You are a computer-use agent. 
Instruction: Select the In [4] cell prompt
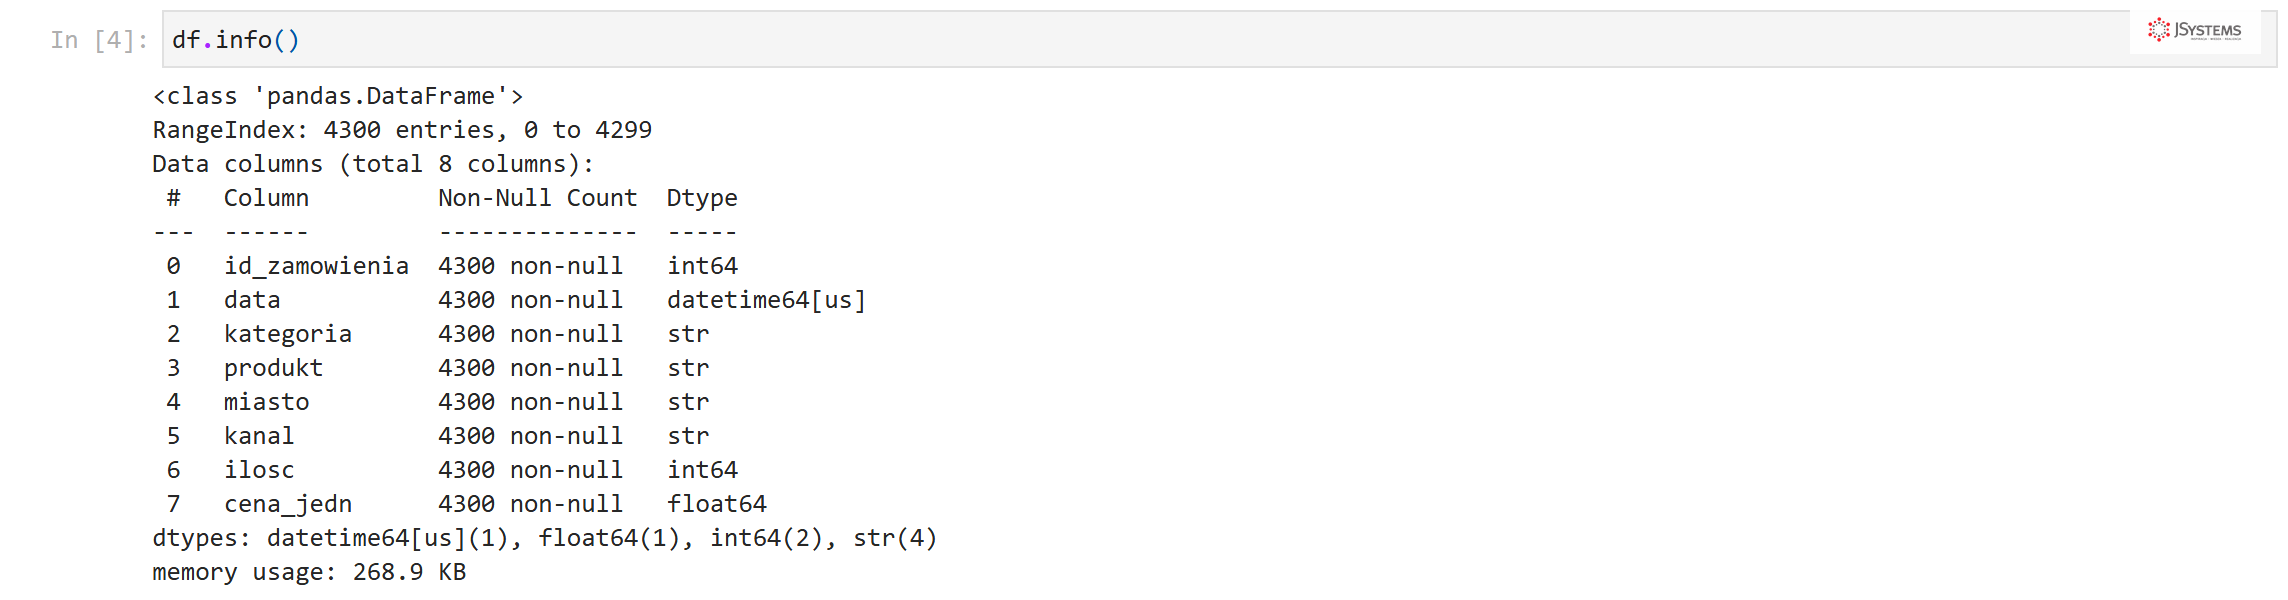(99, 40)
